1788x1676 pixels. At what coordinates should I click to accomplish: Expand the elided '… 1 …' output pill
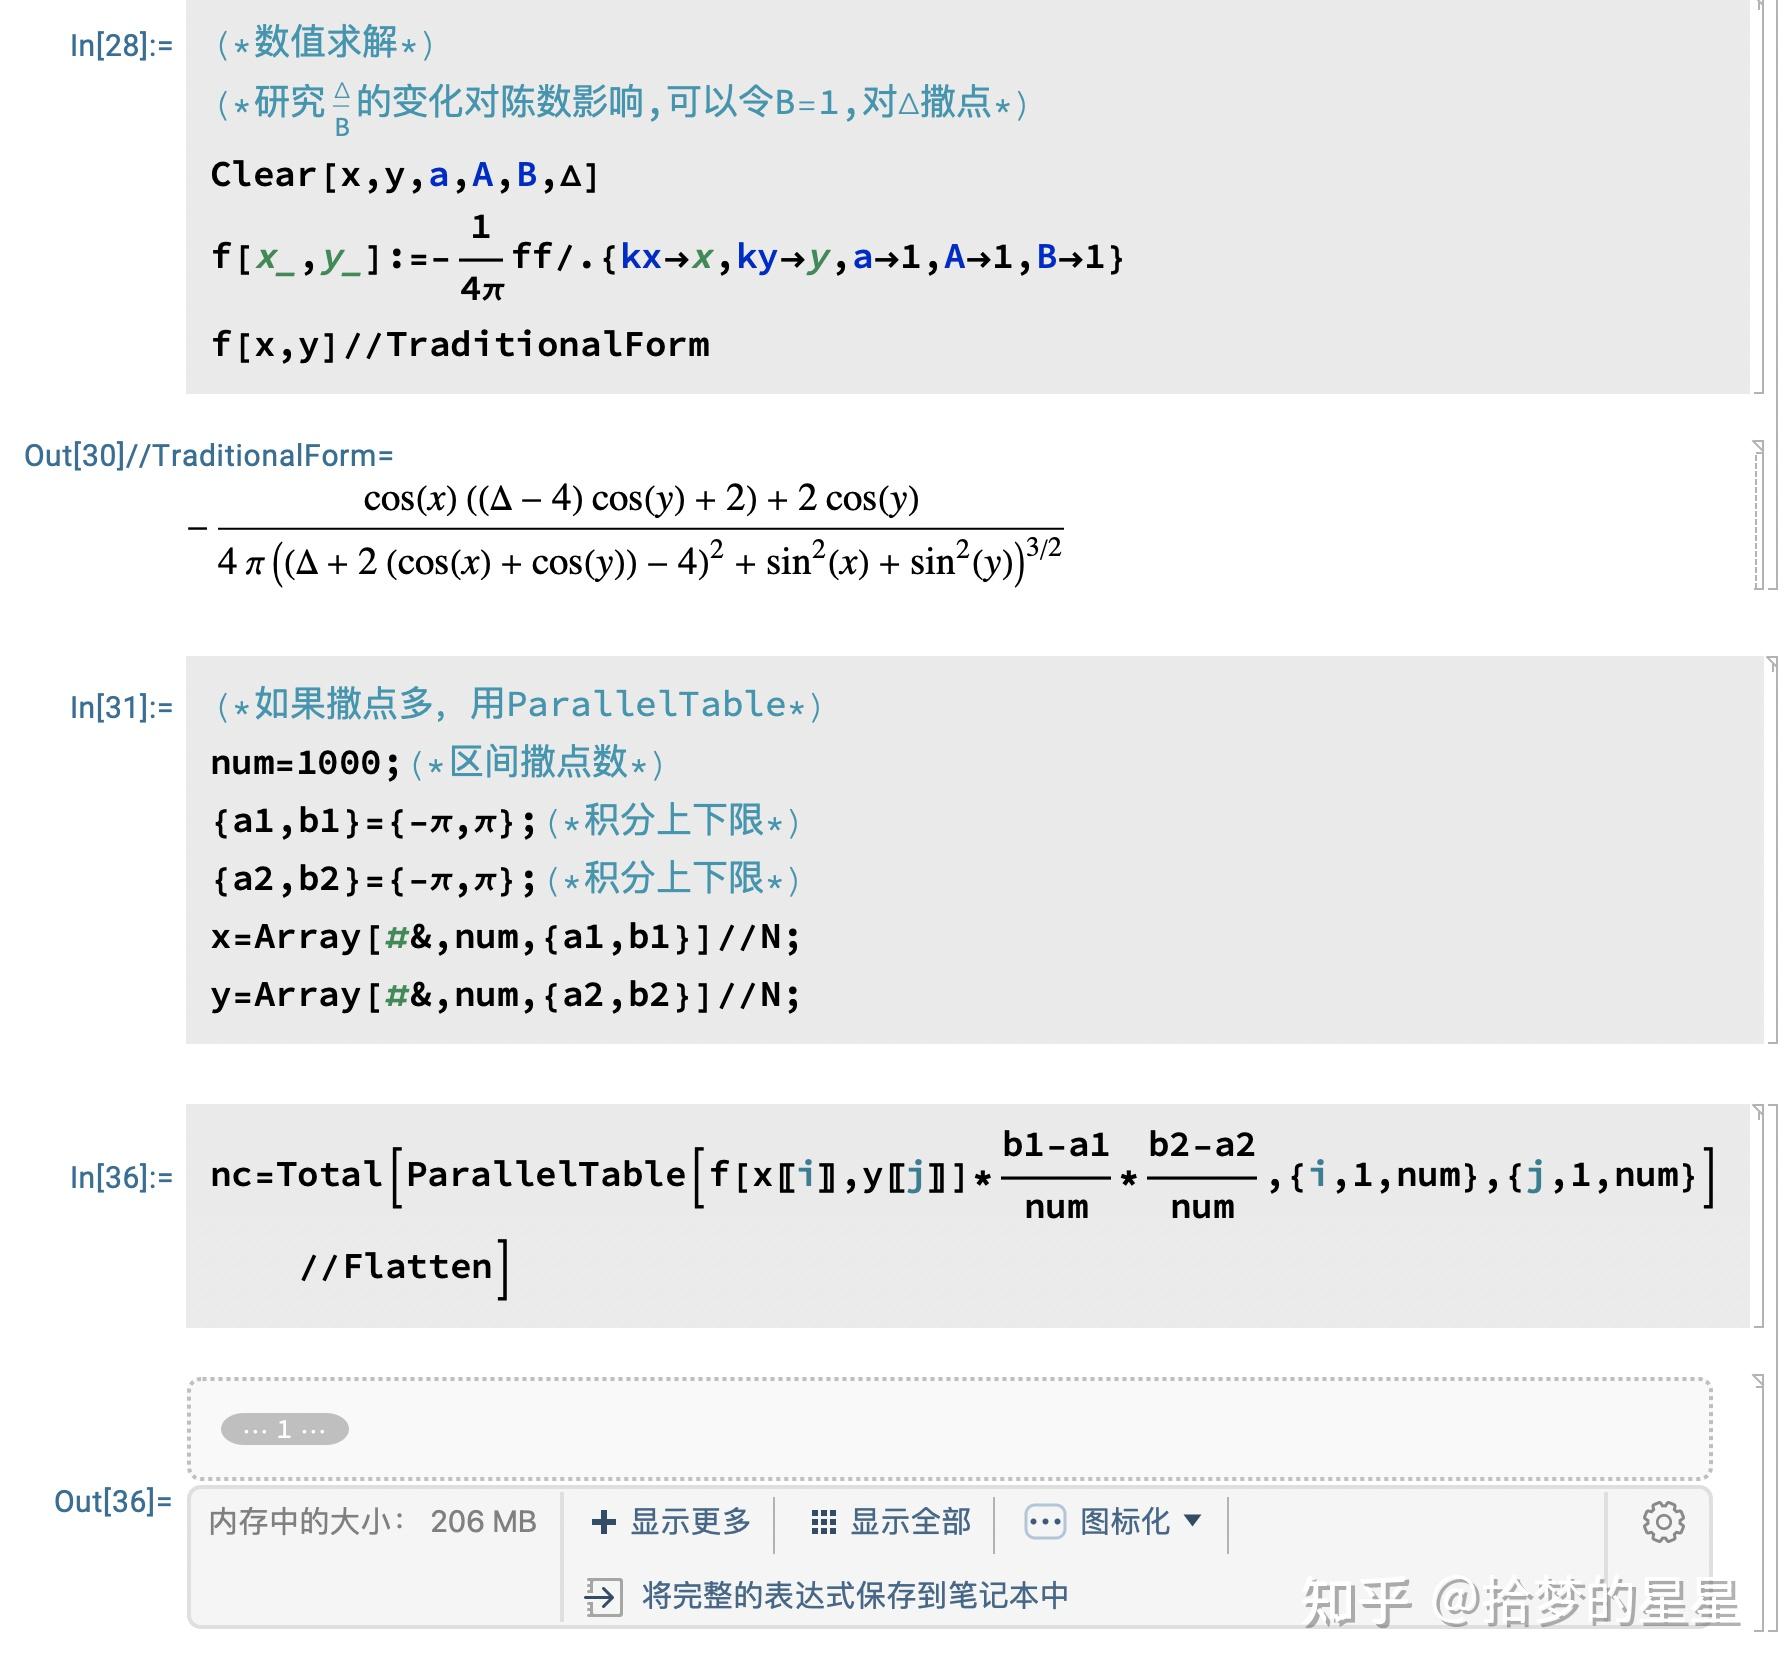[284, 1429]
